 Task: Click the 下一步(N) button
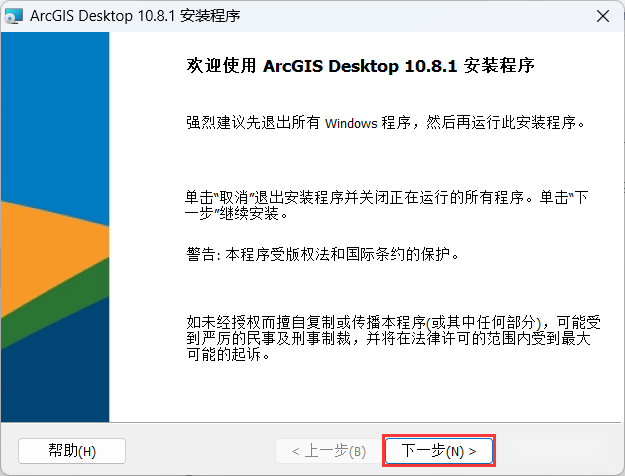[x=438, y=451]
